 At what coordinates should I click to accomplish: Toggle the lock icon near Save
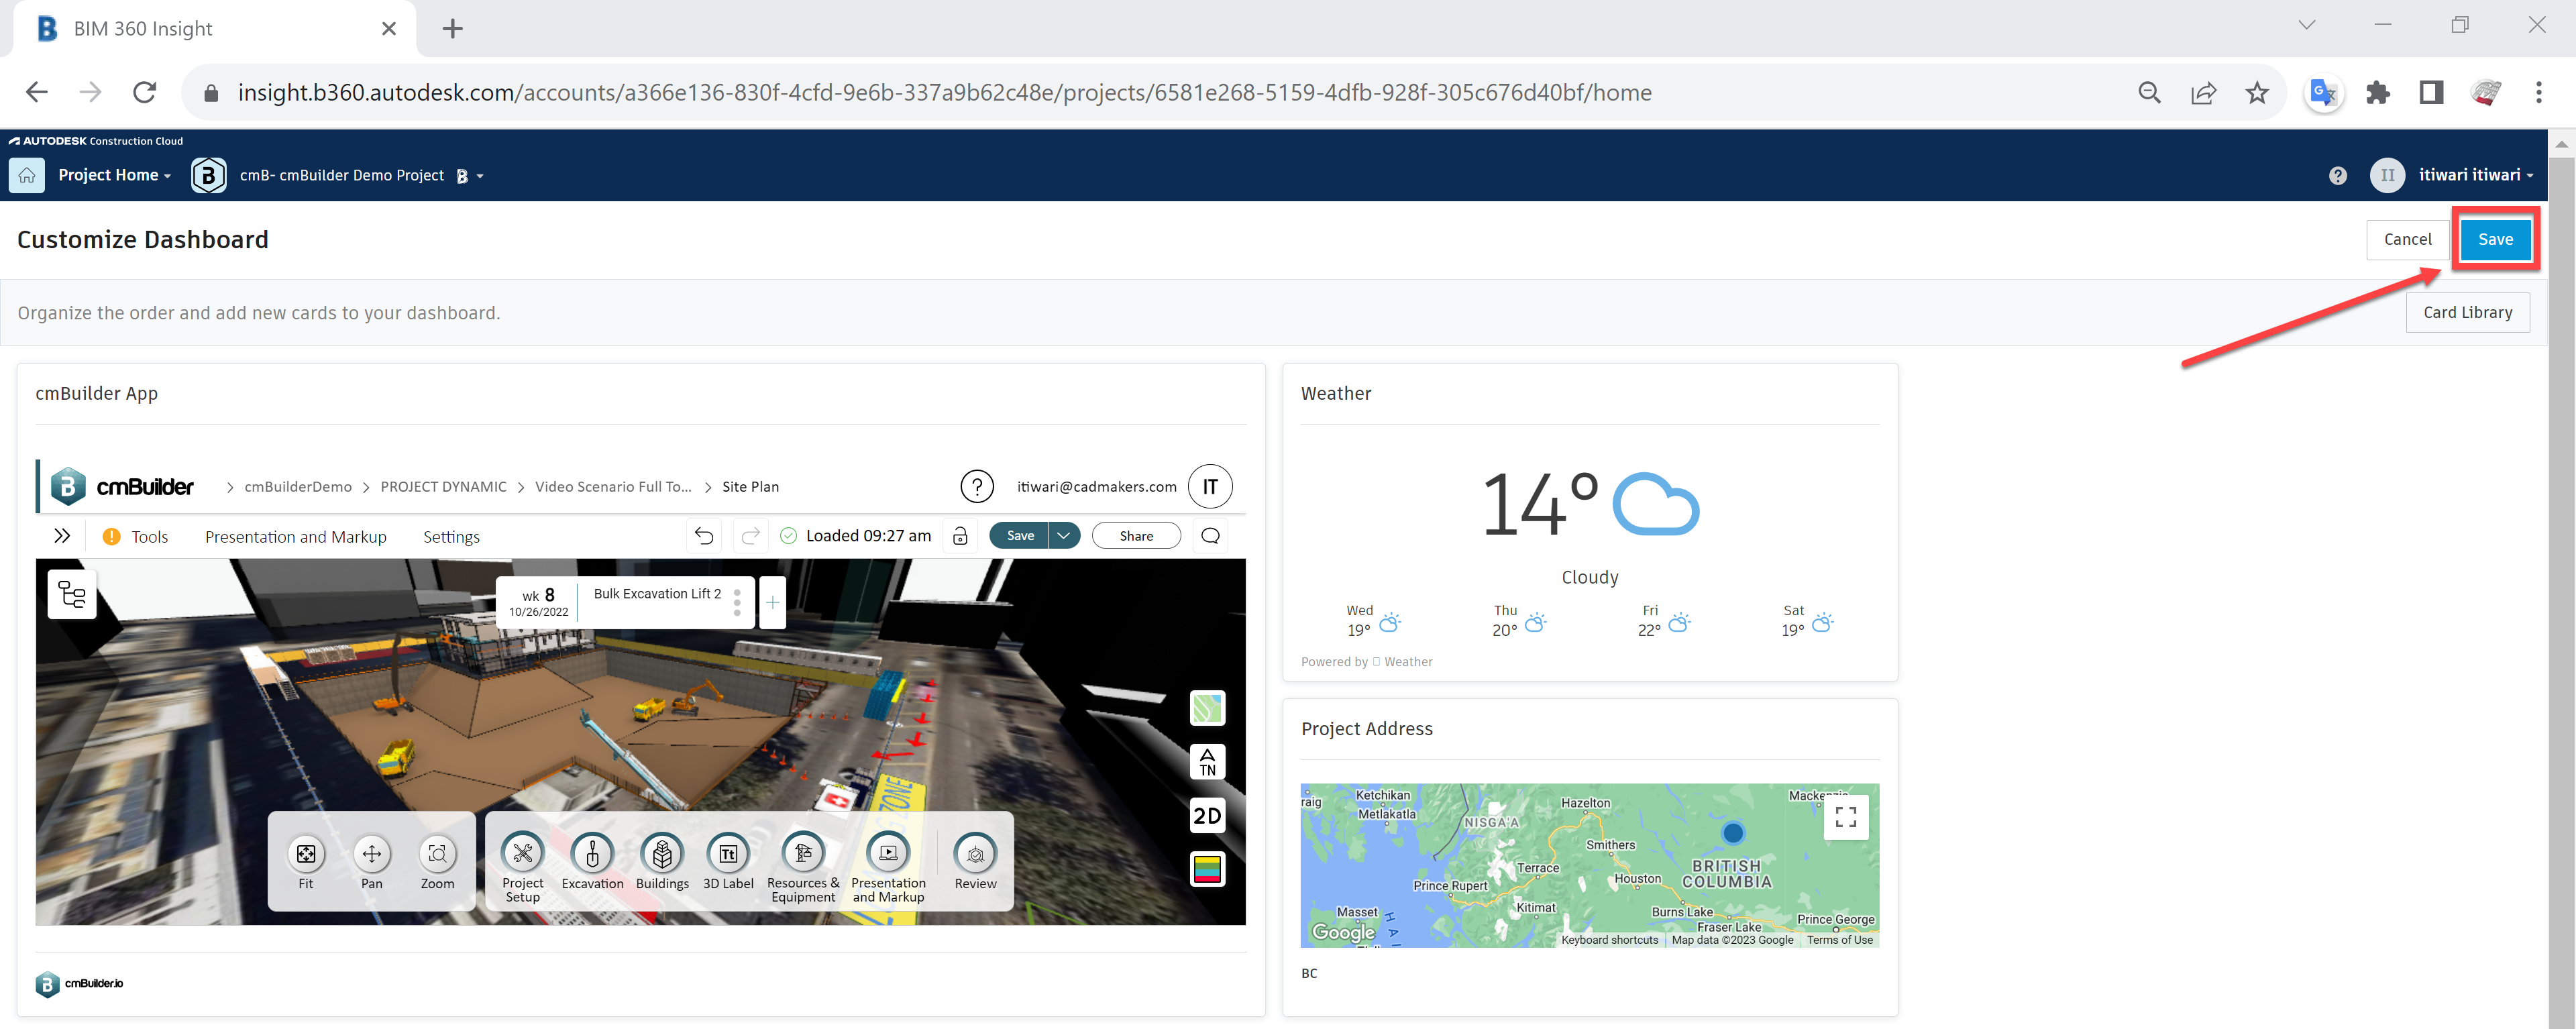960,535
